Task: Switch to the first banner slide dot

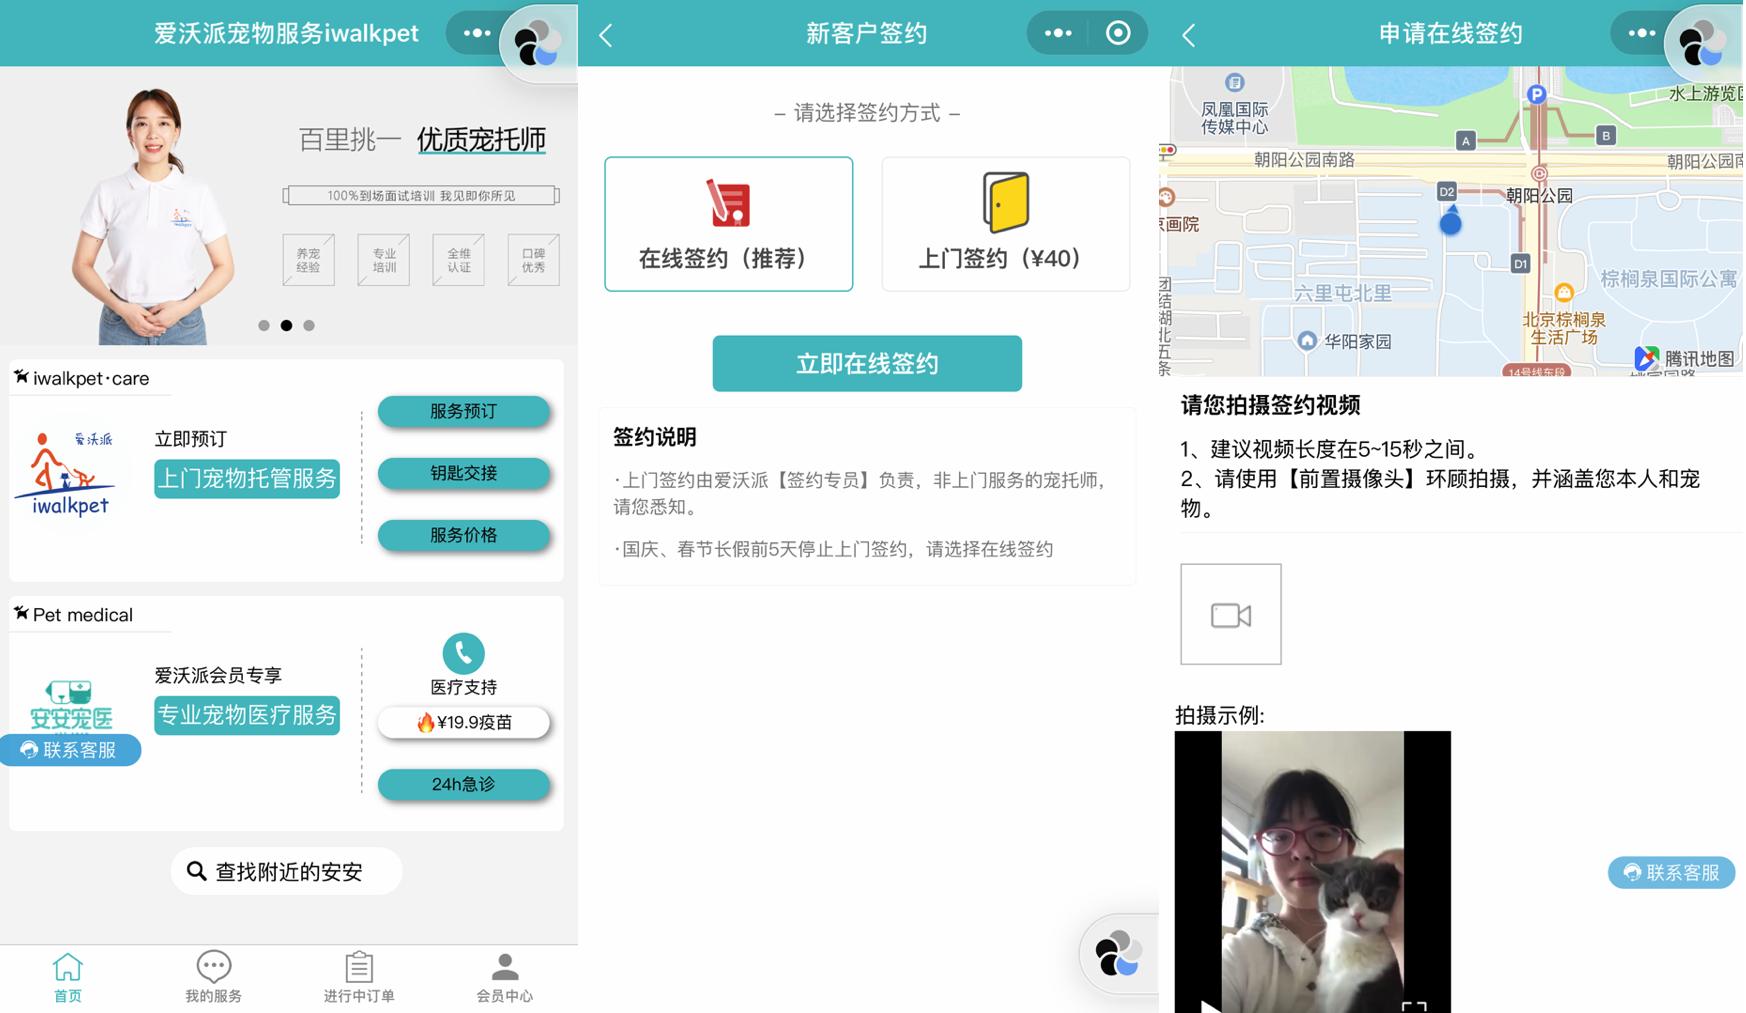Action: coord(264,325)
